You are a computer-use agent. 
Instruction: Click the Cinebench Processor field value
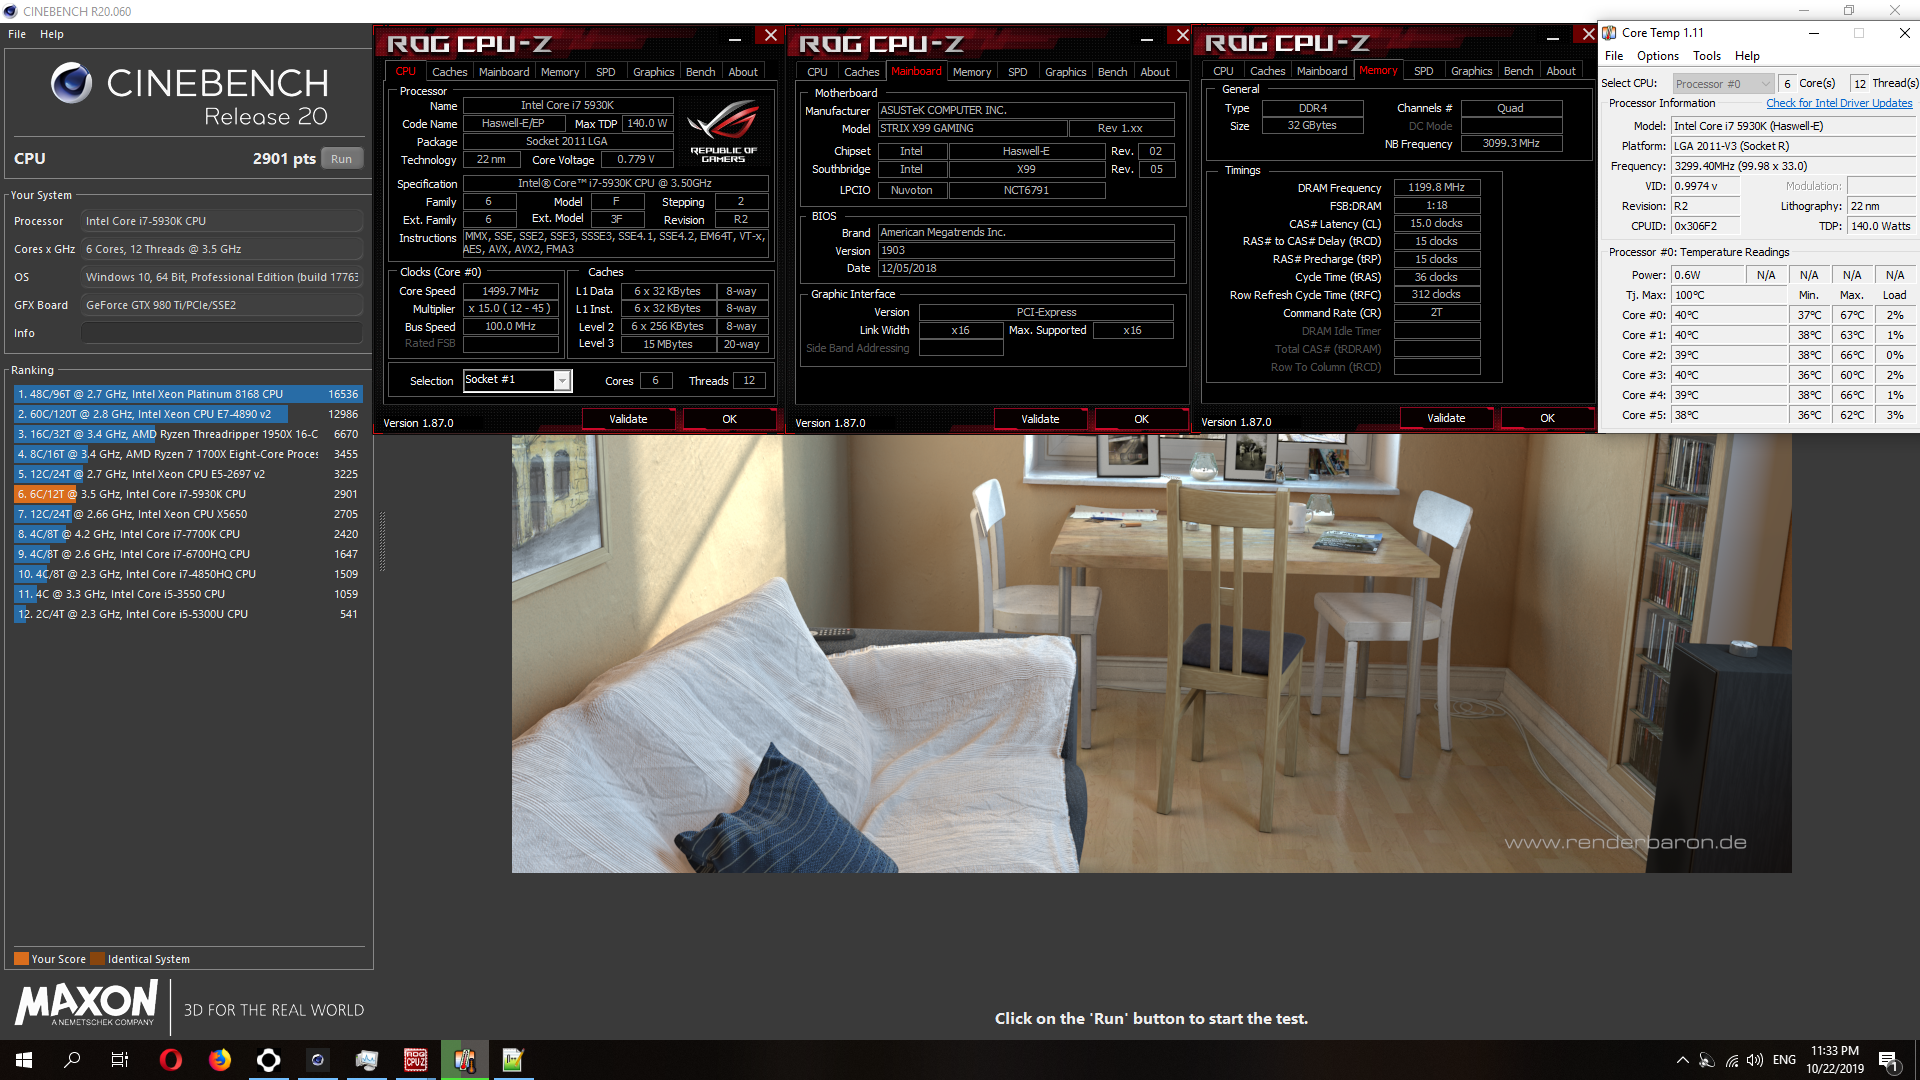click(x=222, y=221)
